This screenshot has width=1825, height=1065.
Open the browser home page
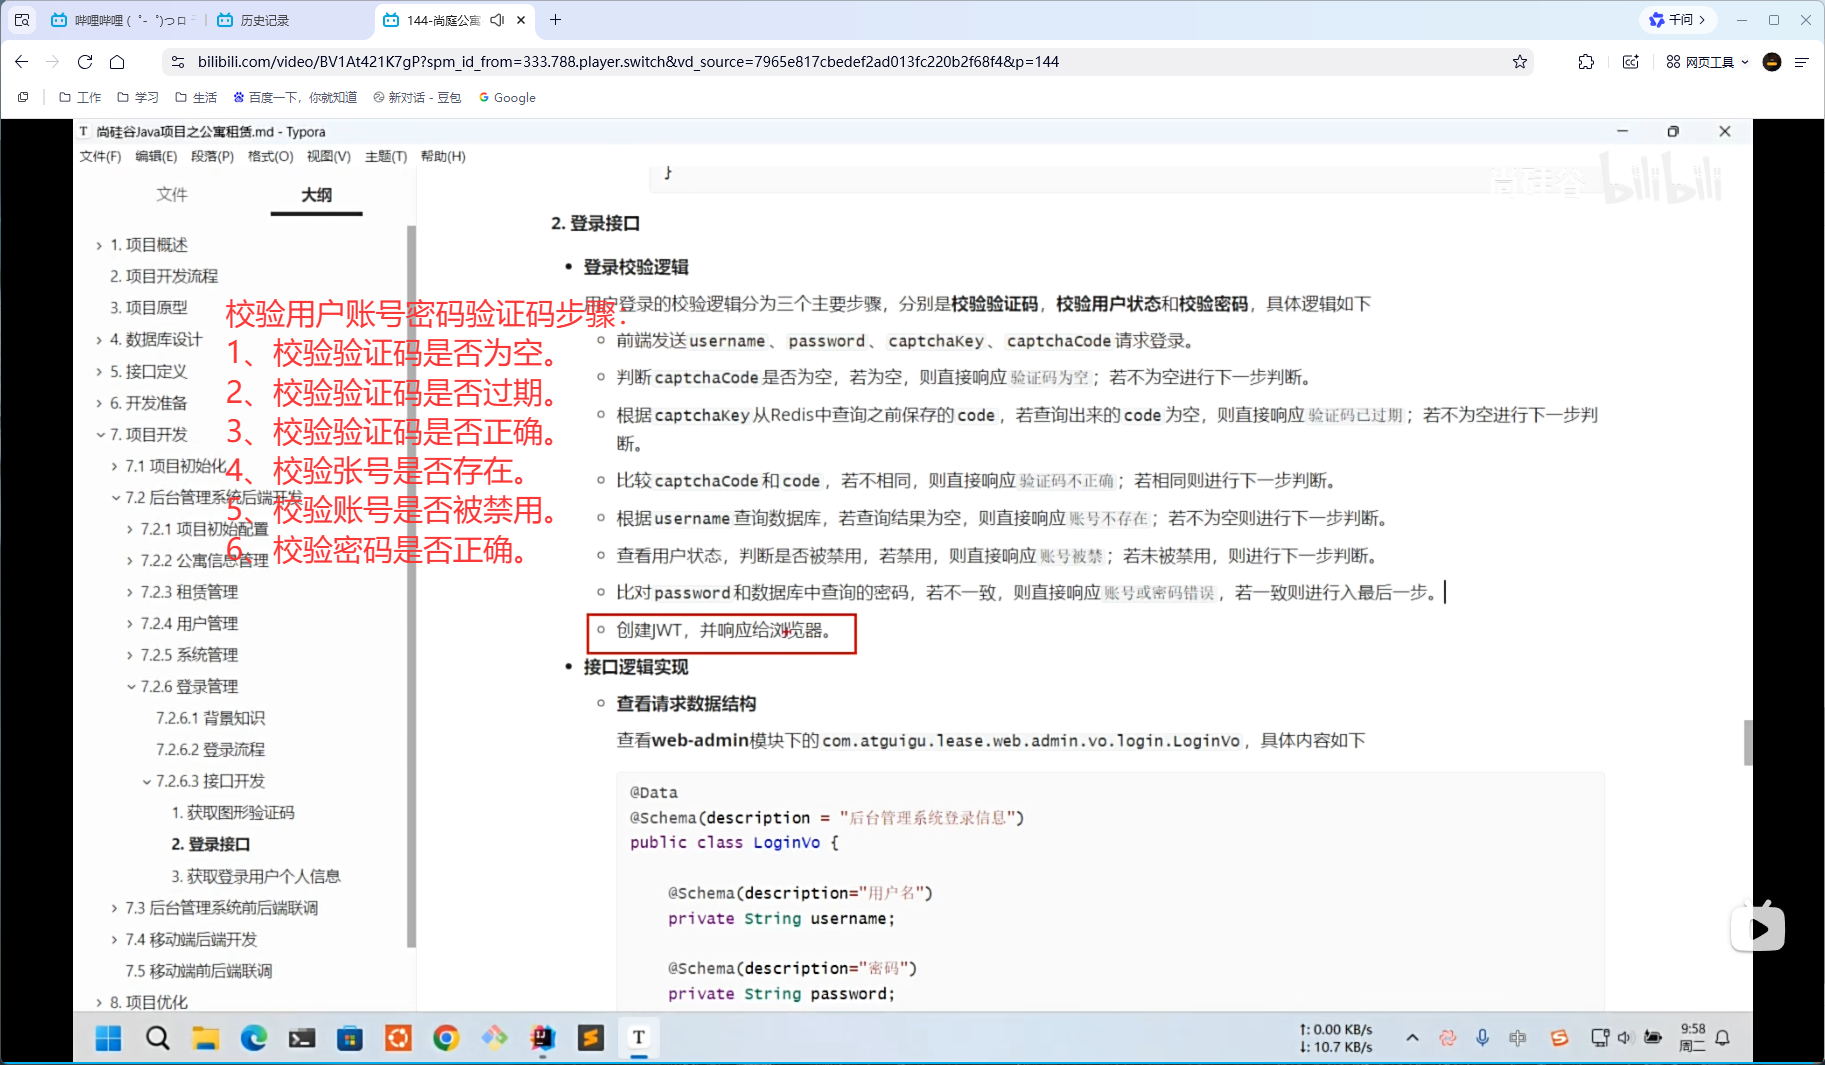(117, 62)
